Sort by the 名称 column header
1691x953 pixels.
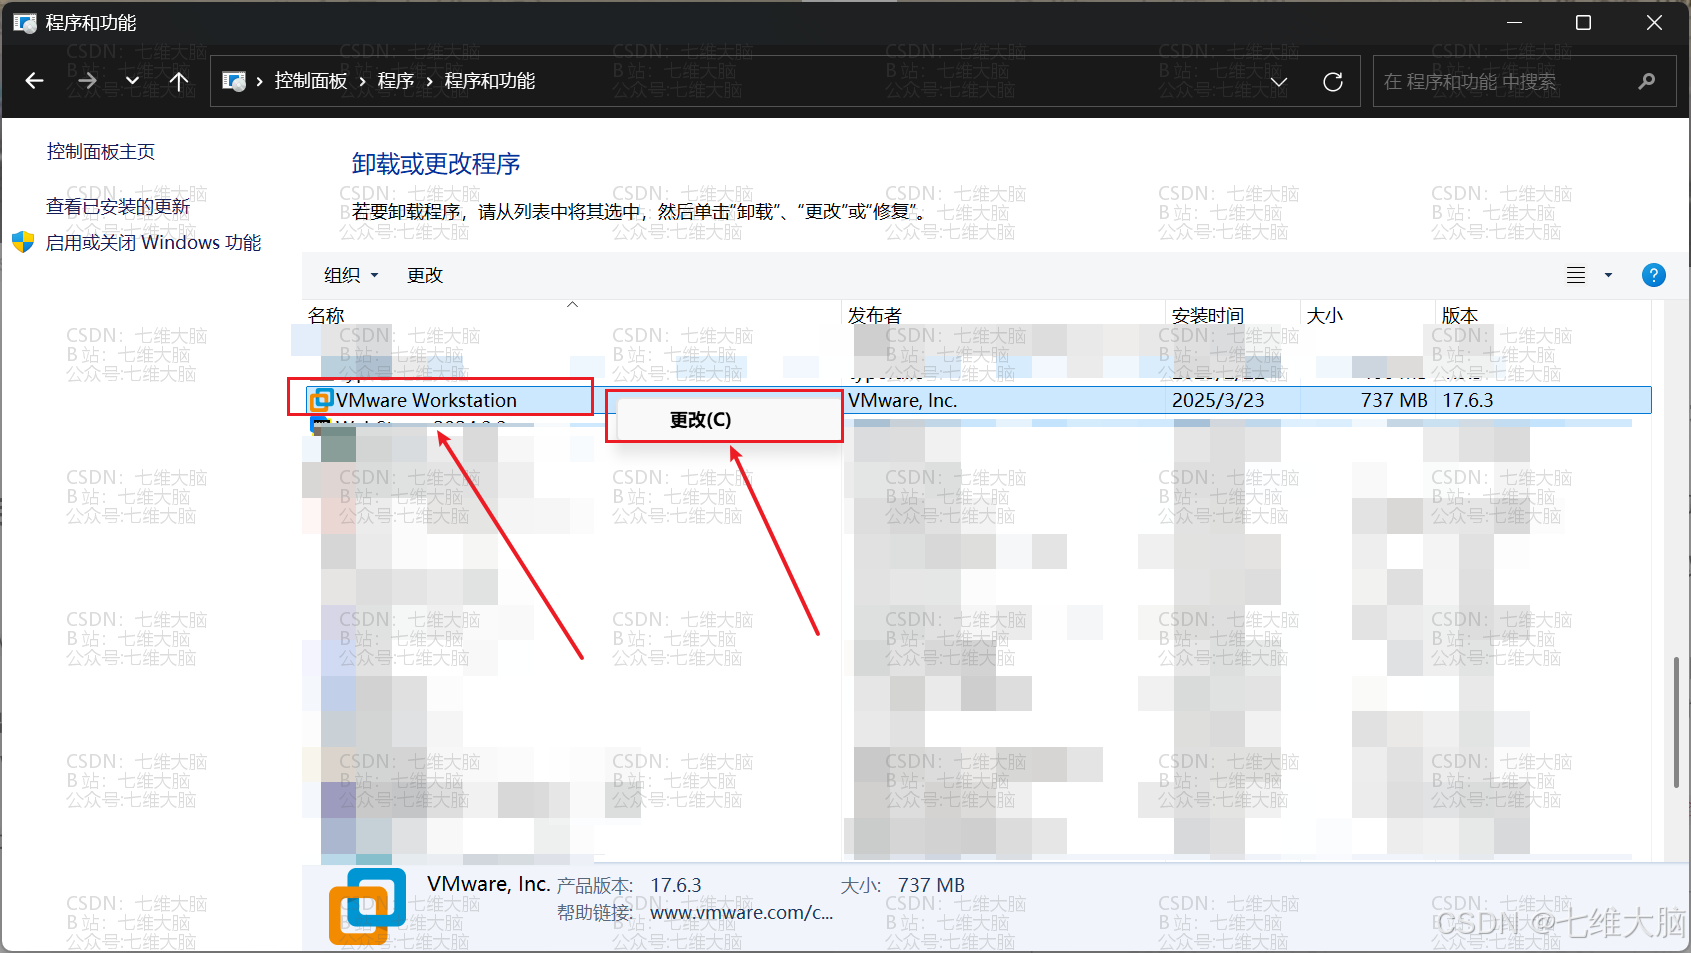326,315
